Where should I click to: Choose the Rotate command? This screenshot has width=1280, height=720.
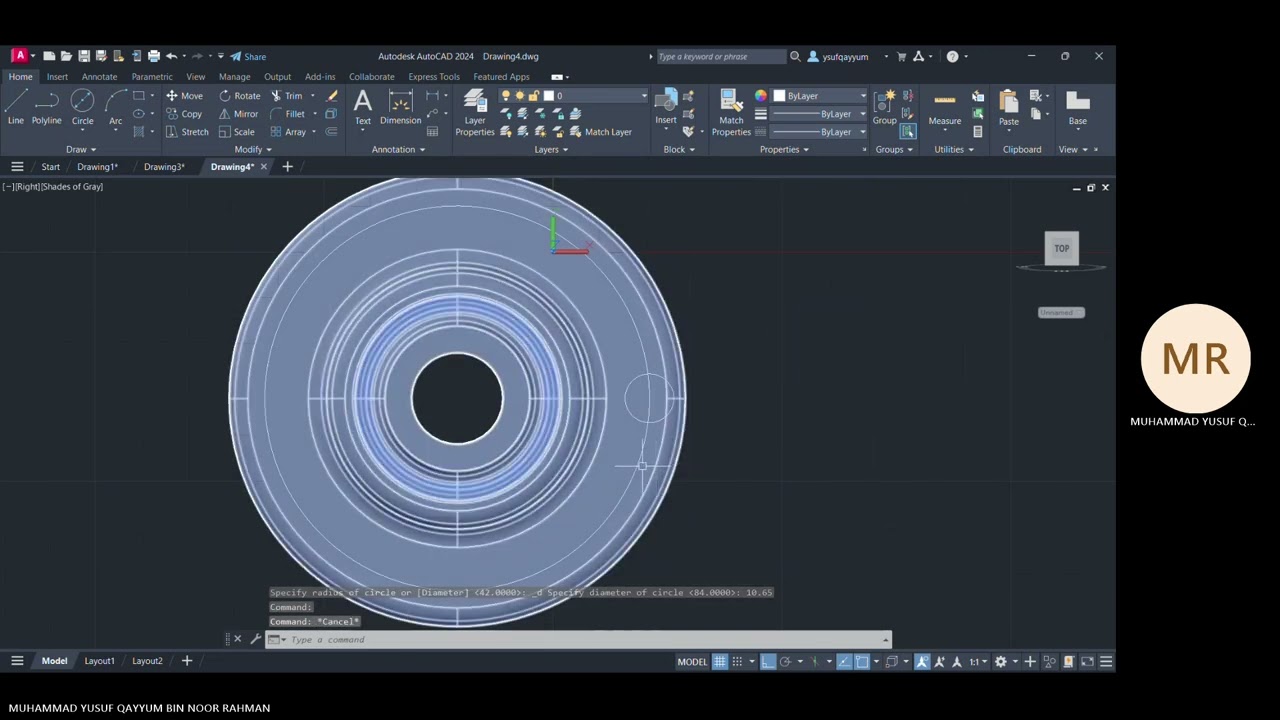[x=239, y=96]
